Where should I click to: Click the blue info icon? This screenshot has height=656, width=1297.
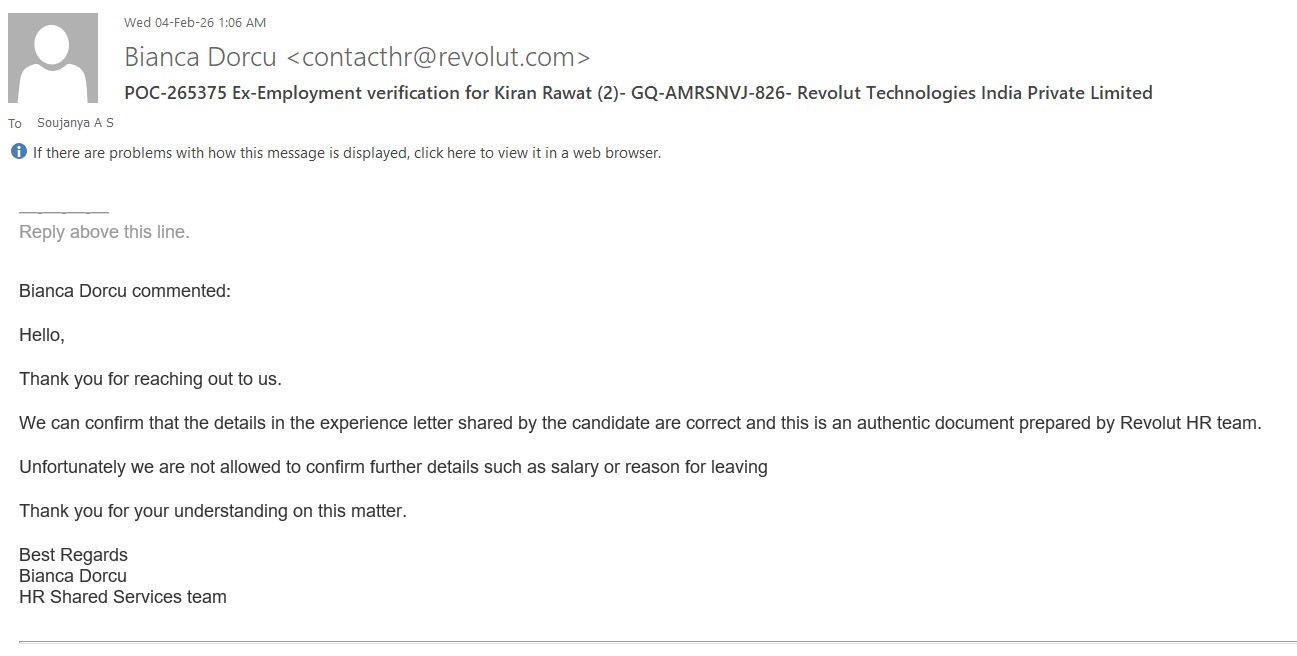[x=18, y=152]
